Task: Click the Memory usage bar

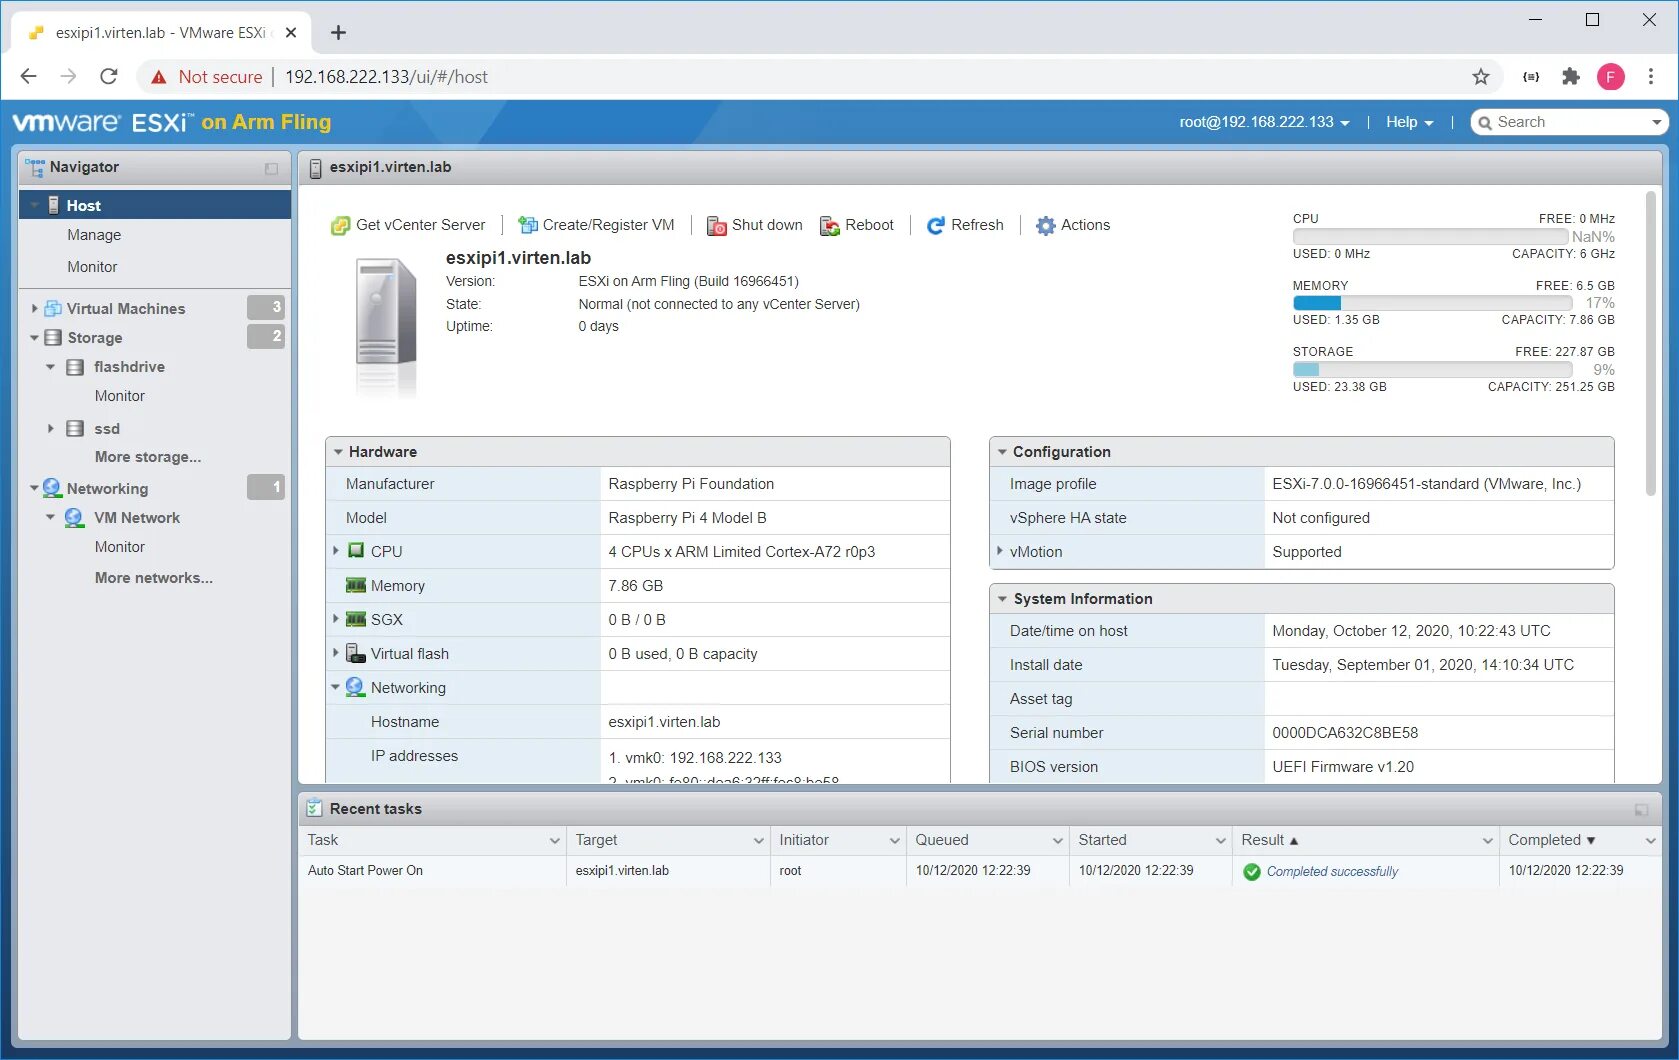Action: pos(1432,303)
